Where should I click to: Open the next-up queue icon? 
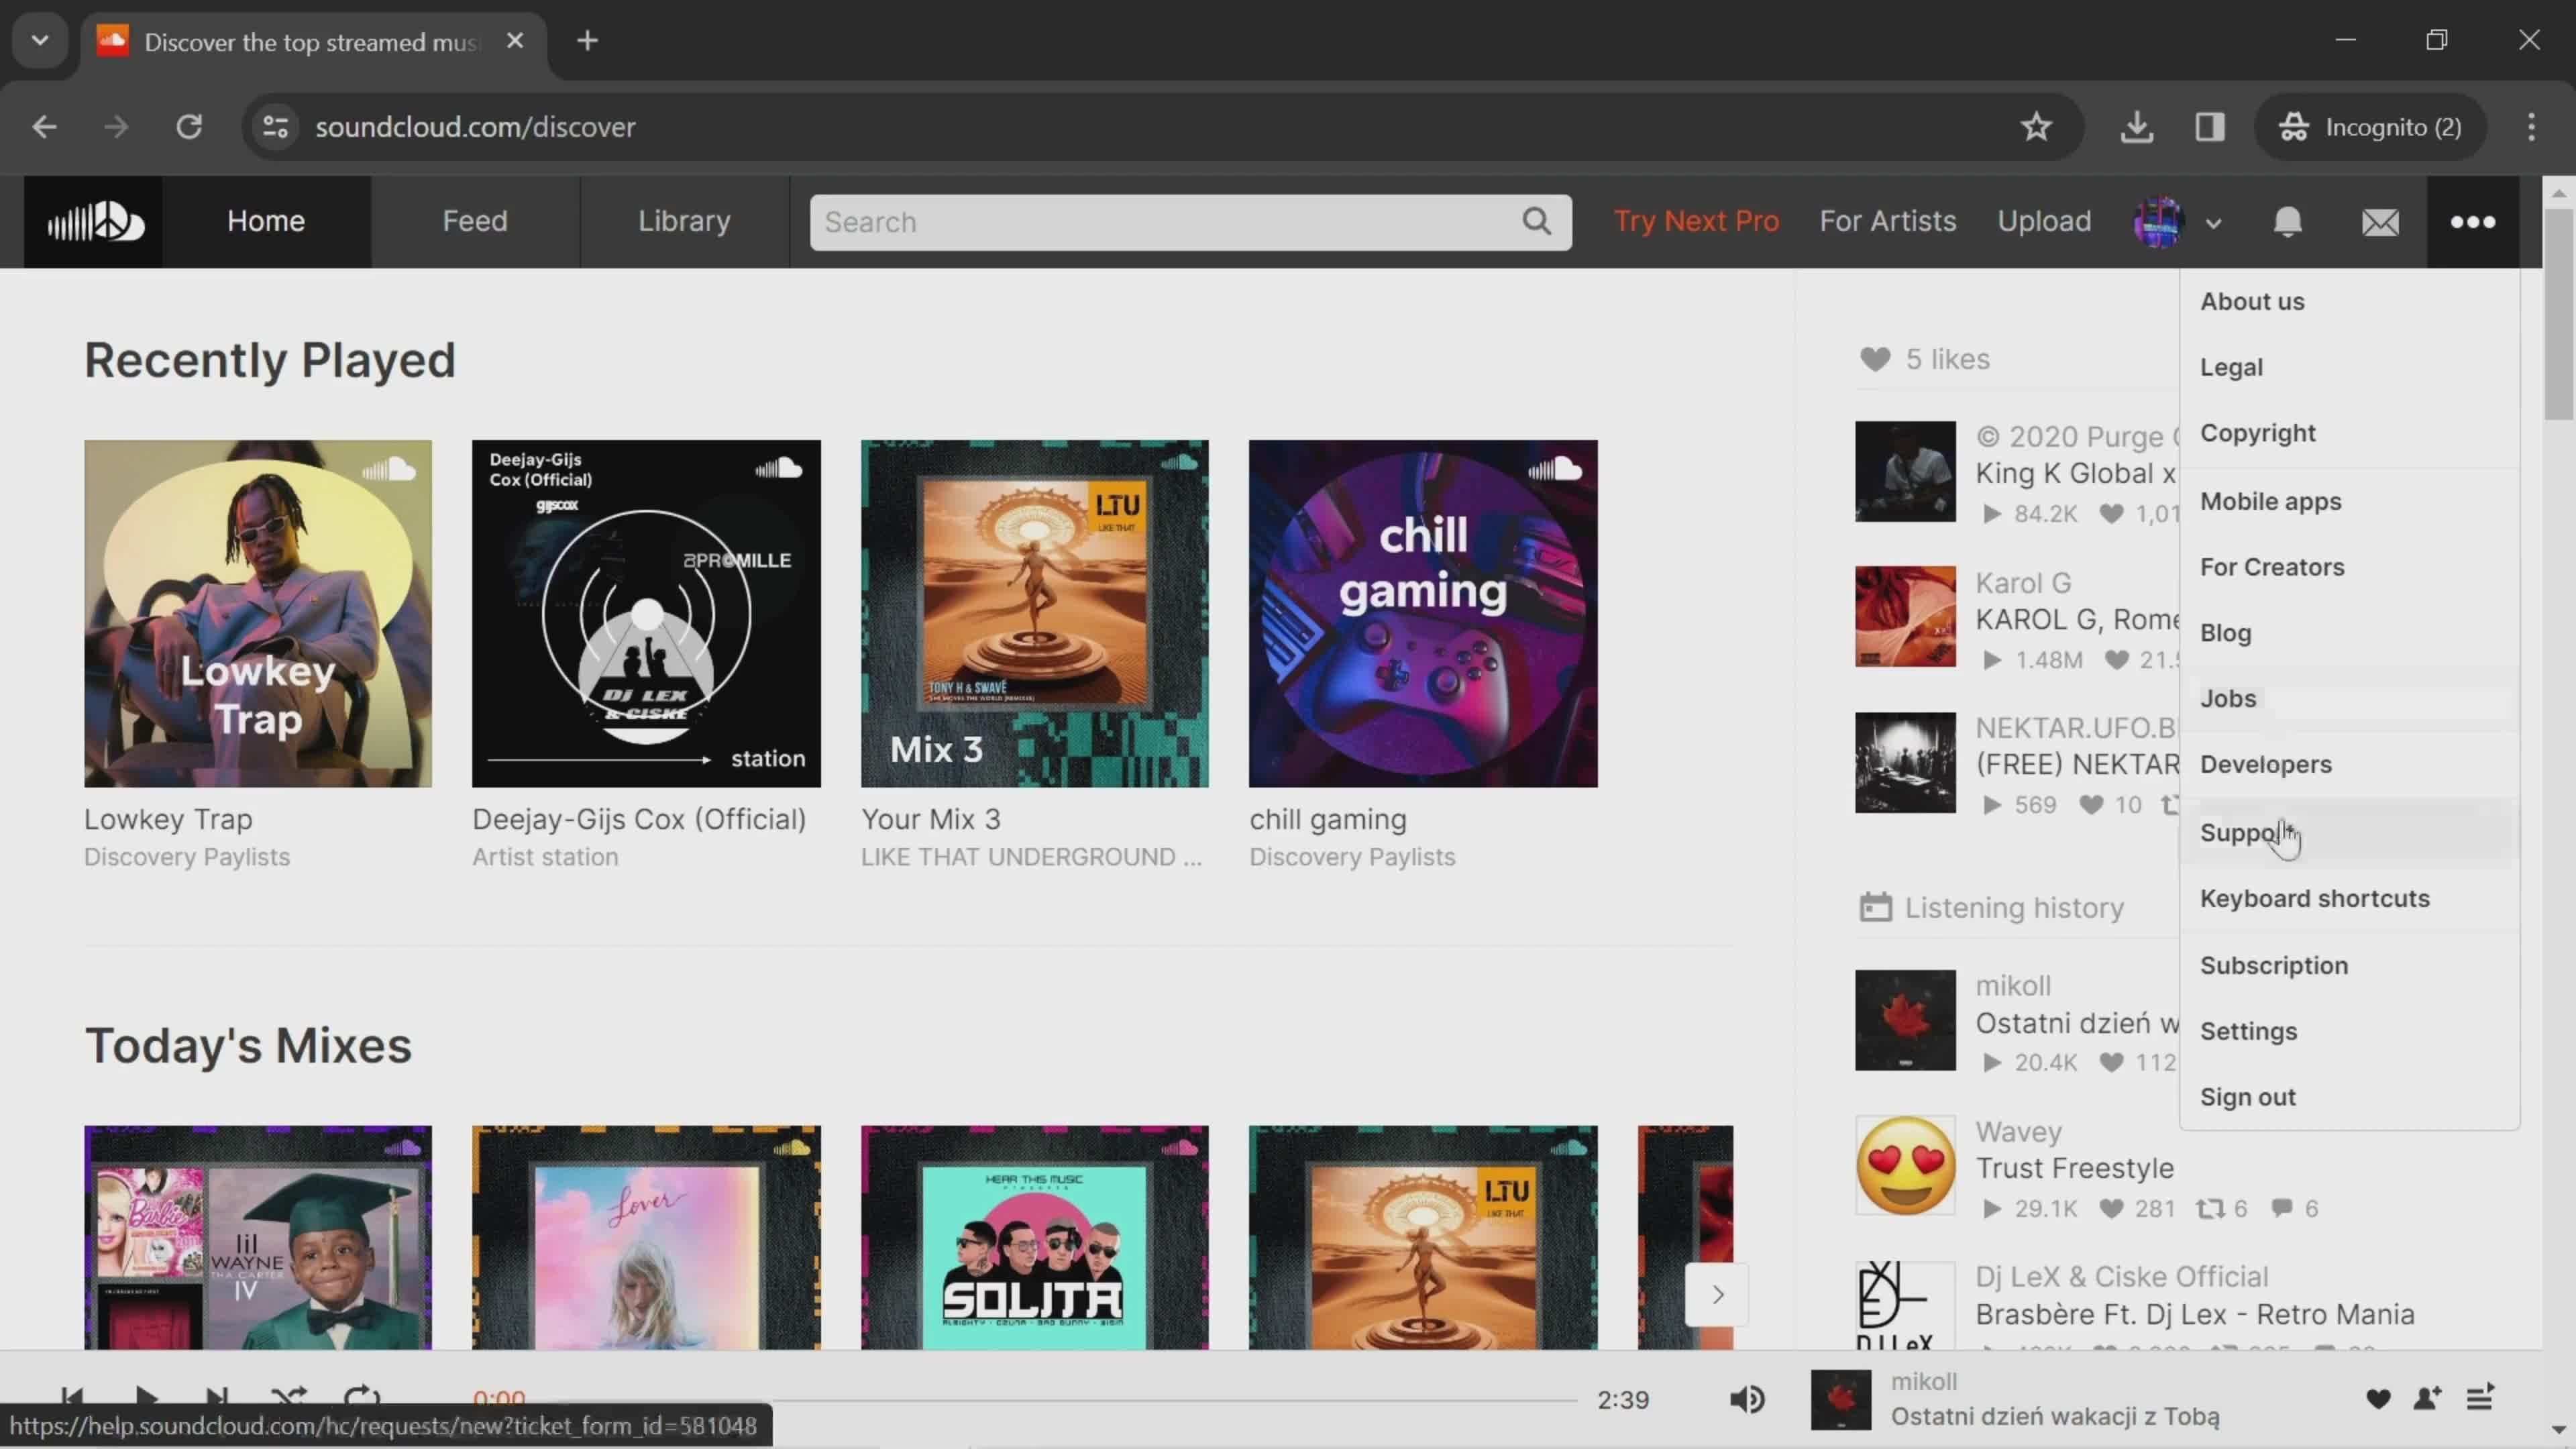[2480, 1398]
